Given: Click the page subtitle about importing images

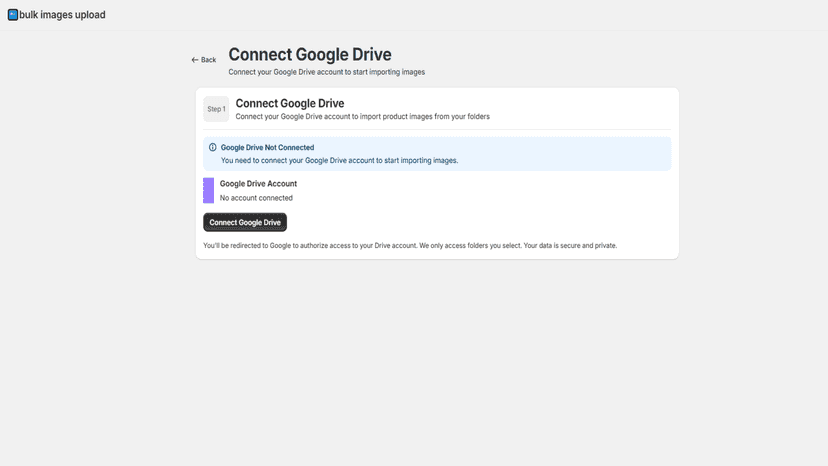Looking at the screenshot, I should point(326,72).
